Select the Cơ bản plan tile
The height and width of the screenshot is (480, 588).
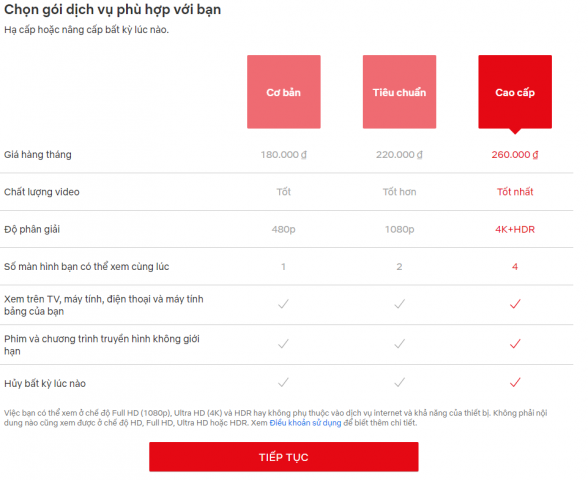tap(284, 92)
